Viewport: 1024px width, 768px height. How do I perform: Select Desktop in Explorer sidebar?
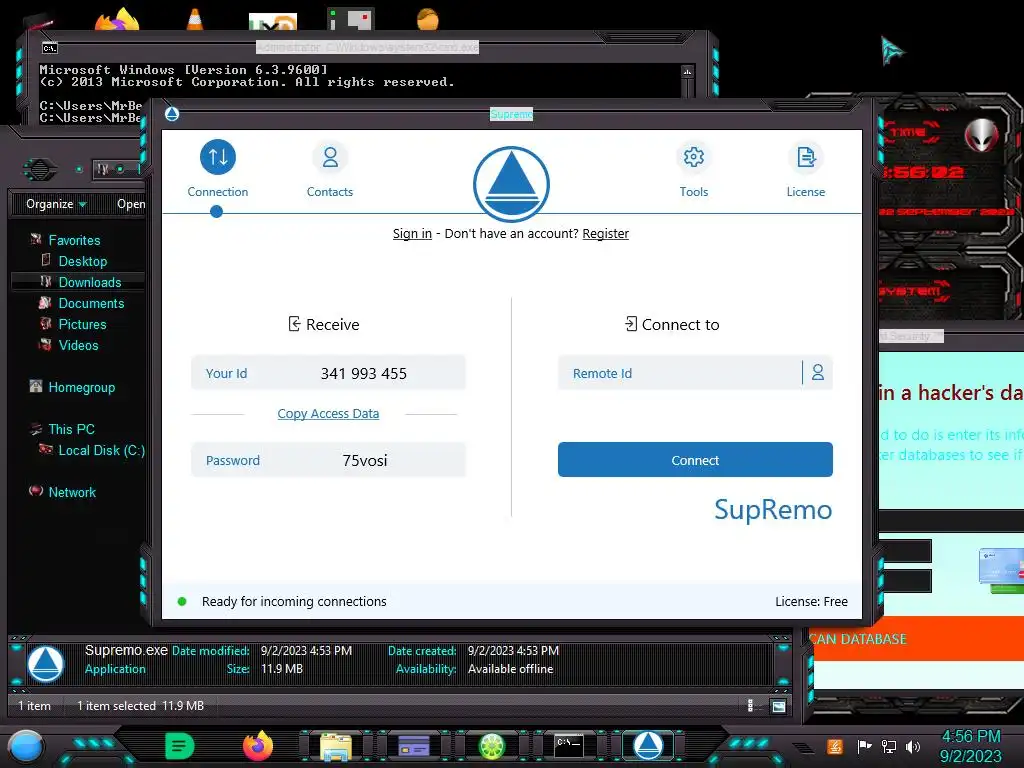pos(82,261)
